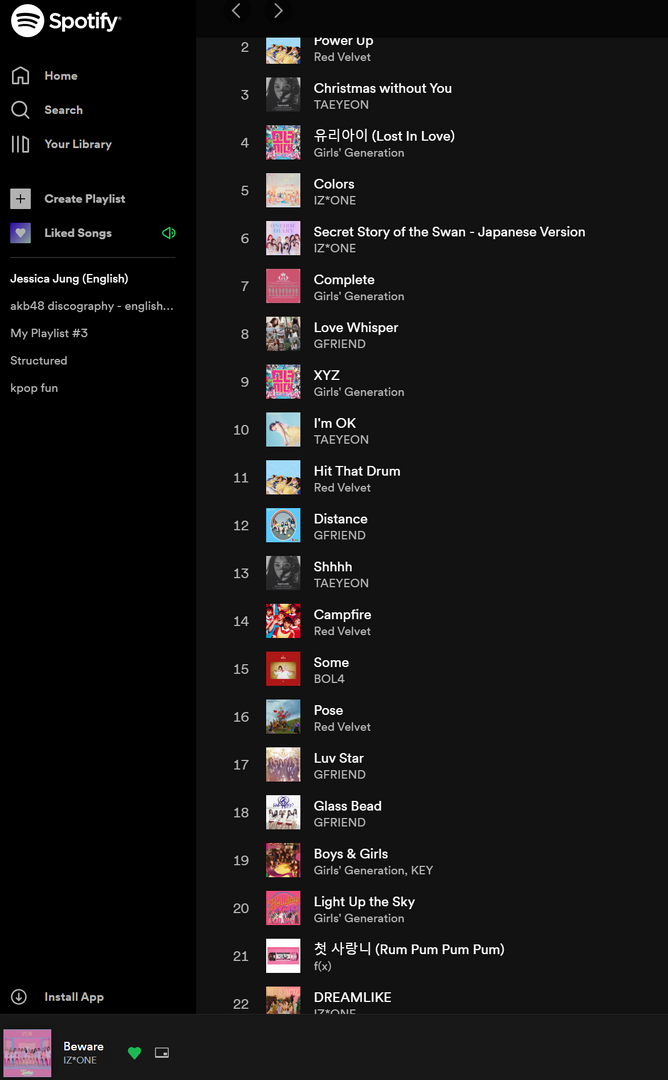This screenshot has height=1080, width=668.
Task: Click IZ*ONE artist in player bar
Action: coord(80,1060)
